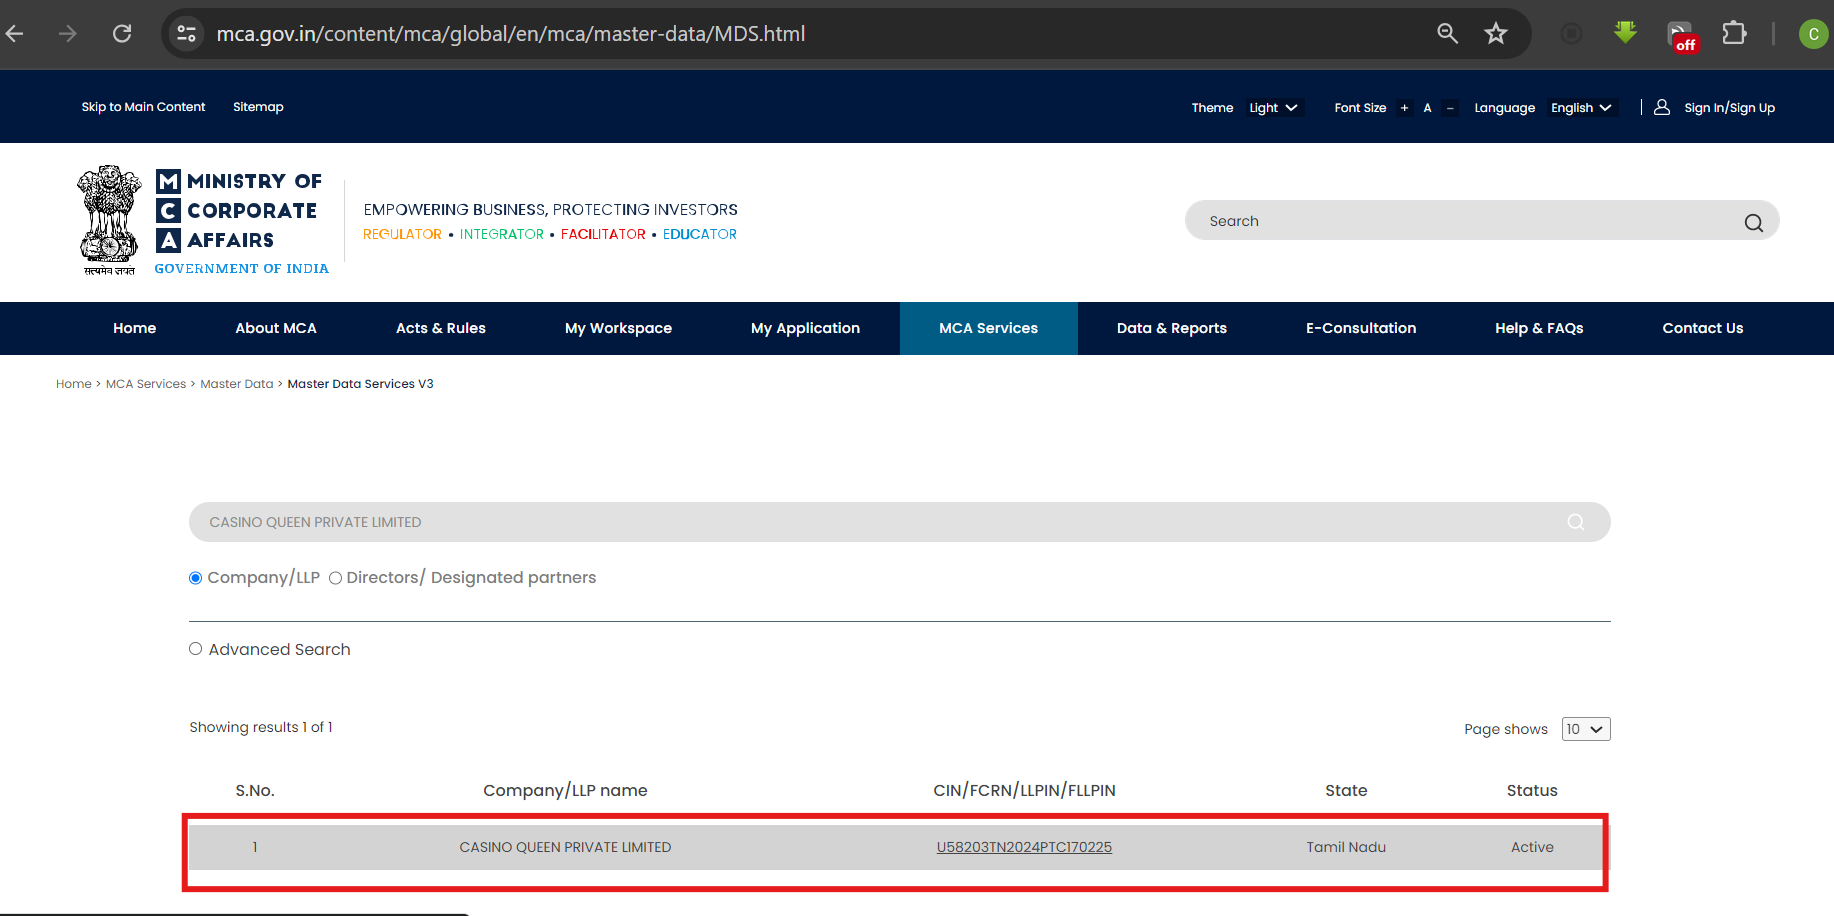The image size is (1834, 916).
Task: Click the magnifier icon in top Search bar
Action: [1753, 222]
